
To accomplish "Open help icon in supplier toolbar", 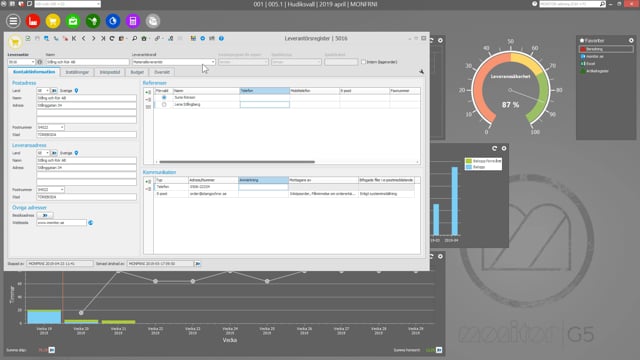I will tap(221, 38).
